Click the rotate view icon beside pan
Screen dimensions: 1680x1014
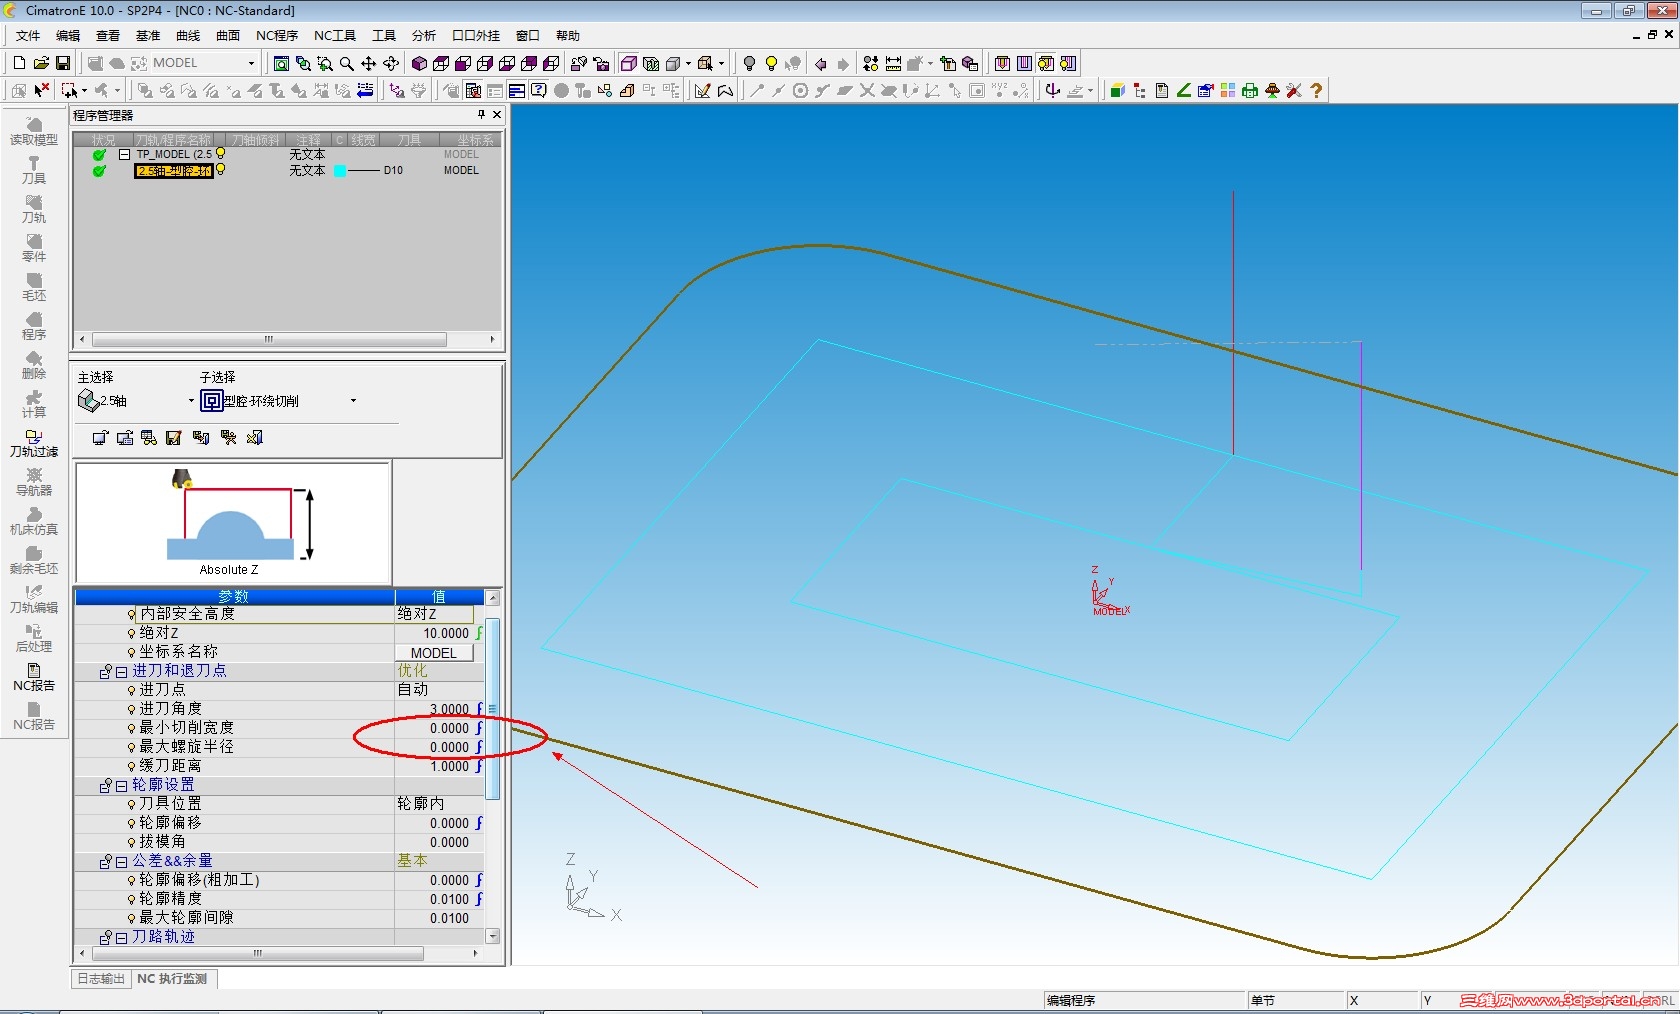pos(391,63)
